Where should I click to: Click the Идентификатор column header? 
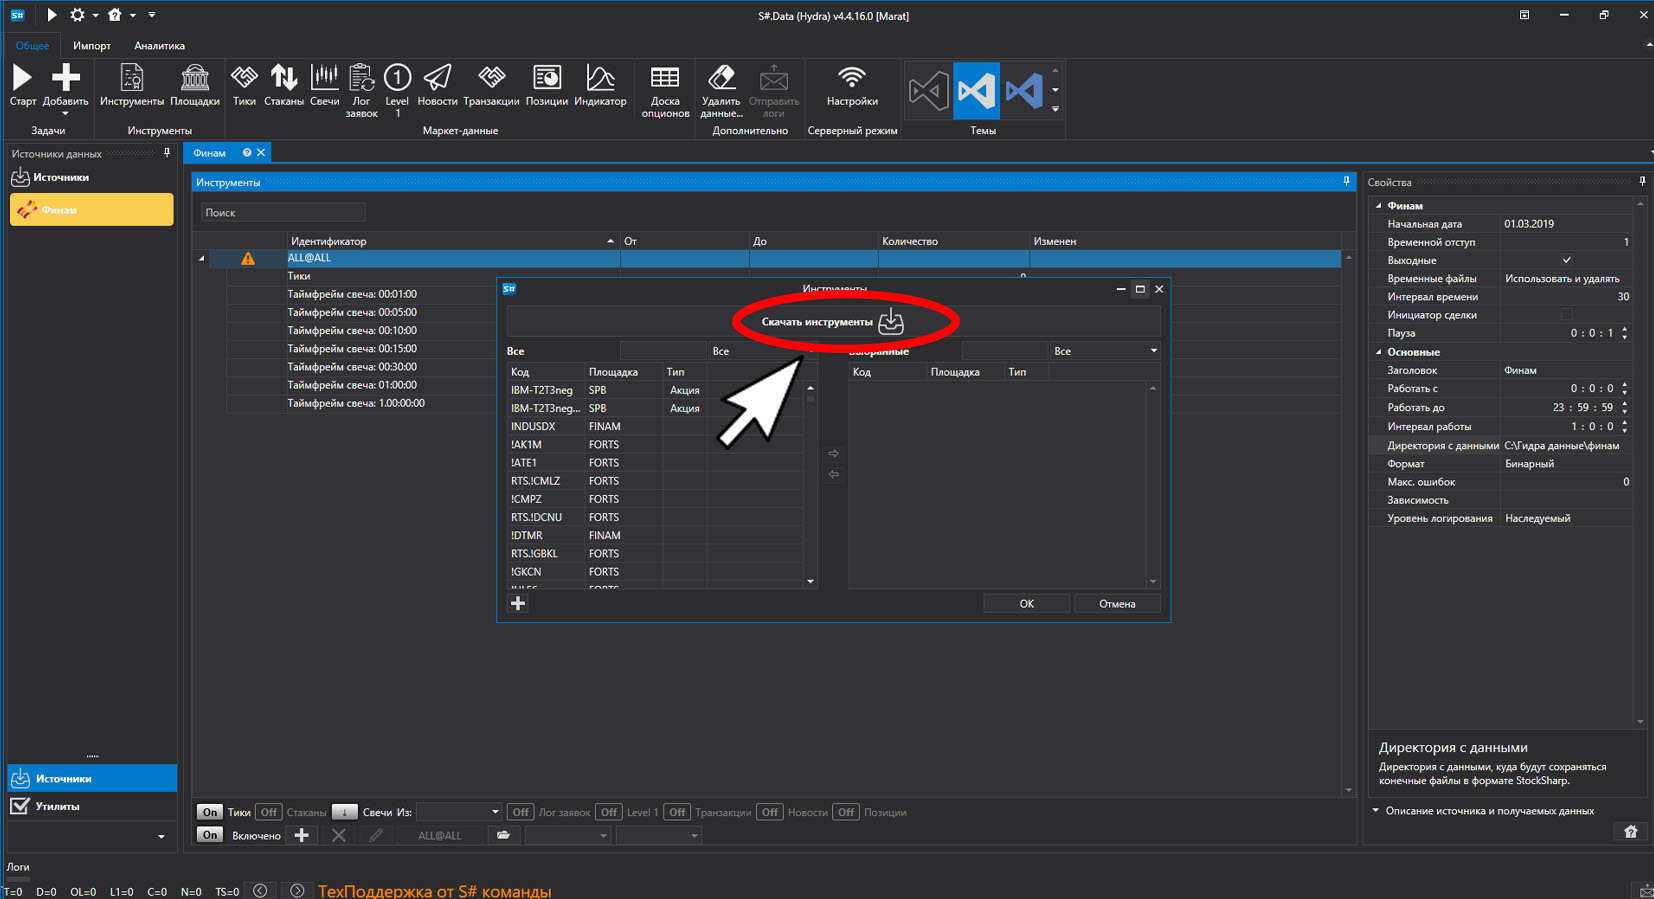(x=452, y=241)
